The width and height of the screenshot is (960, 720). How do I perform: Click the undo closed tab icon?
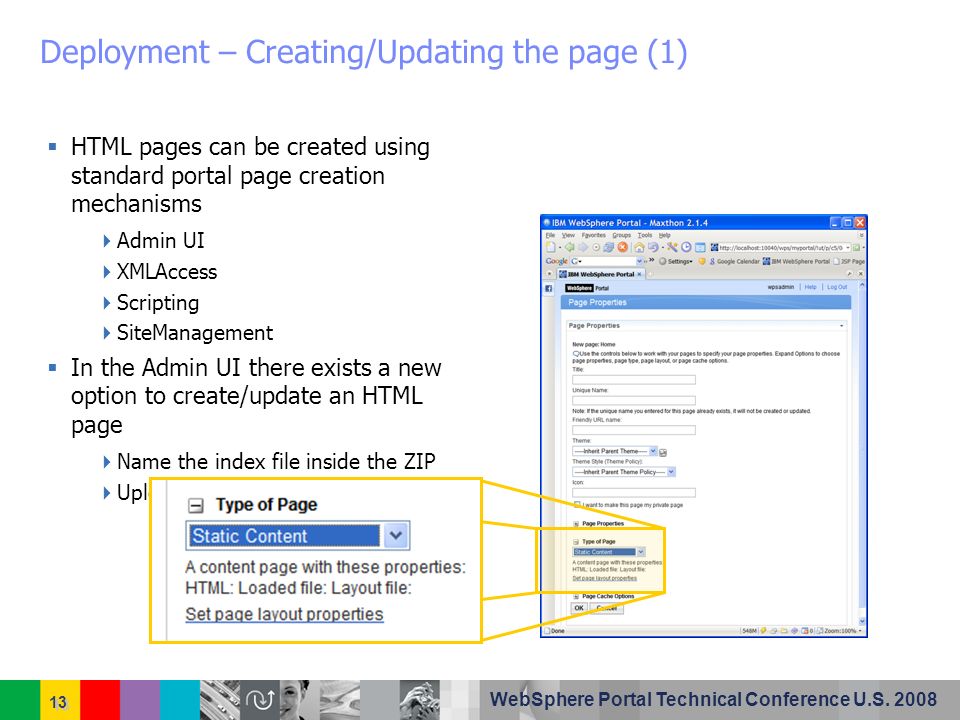click(653, 247)
